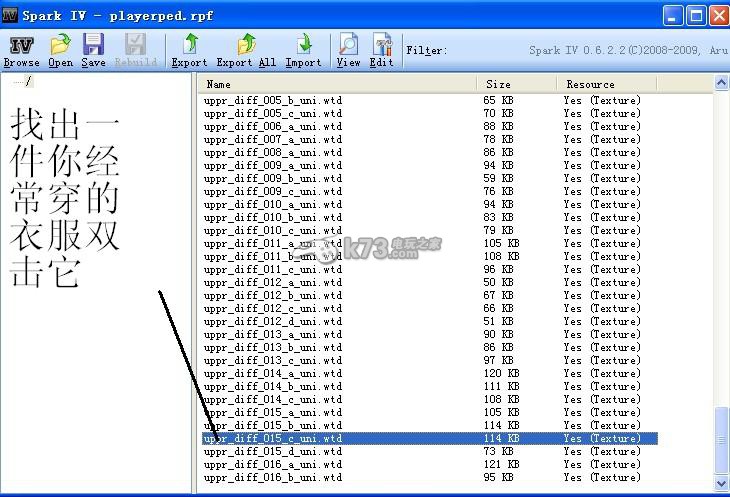Select the root folder tree node
730x497 pixels.
point(28,81)
